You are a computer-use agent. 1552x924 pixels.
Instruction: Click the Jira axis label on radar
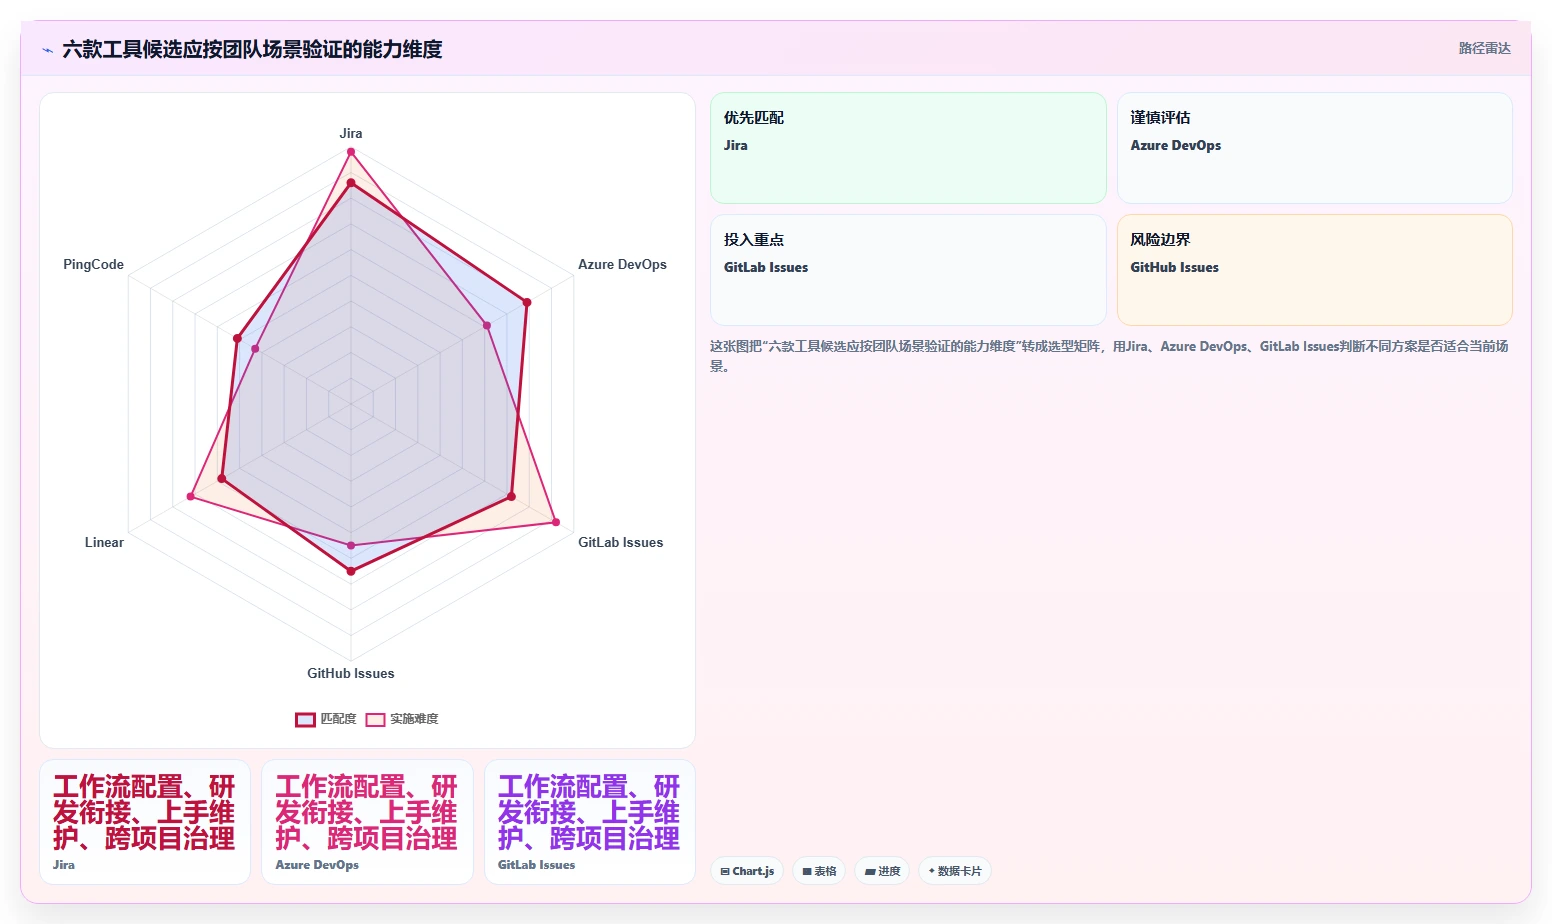click(x=351, y=133)
